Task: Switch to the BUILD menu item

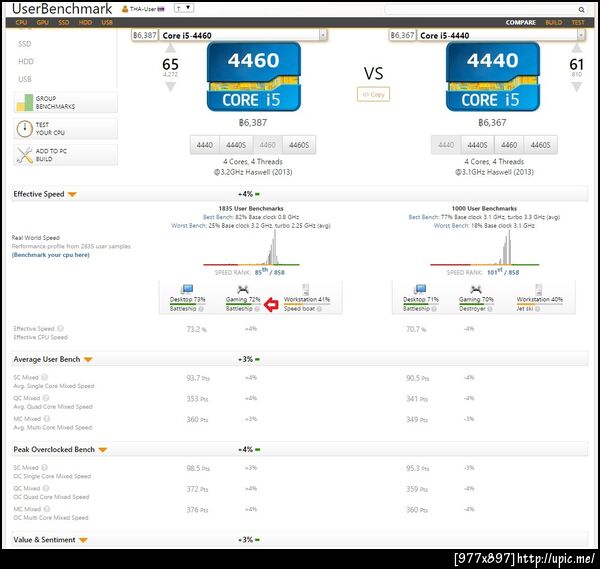Action: [554, 23]
